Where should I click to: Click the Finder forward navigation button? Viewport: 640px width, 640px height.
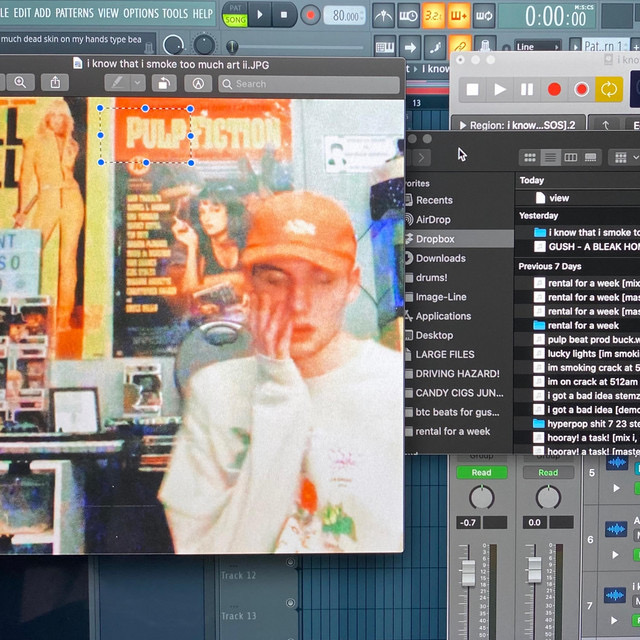click(421, 157)
